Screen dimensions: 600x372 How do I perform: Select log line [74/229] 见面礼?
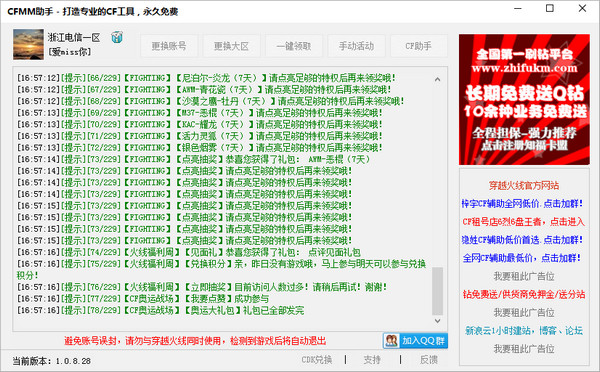coord(189,252)
